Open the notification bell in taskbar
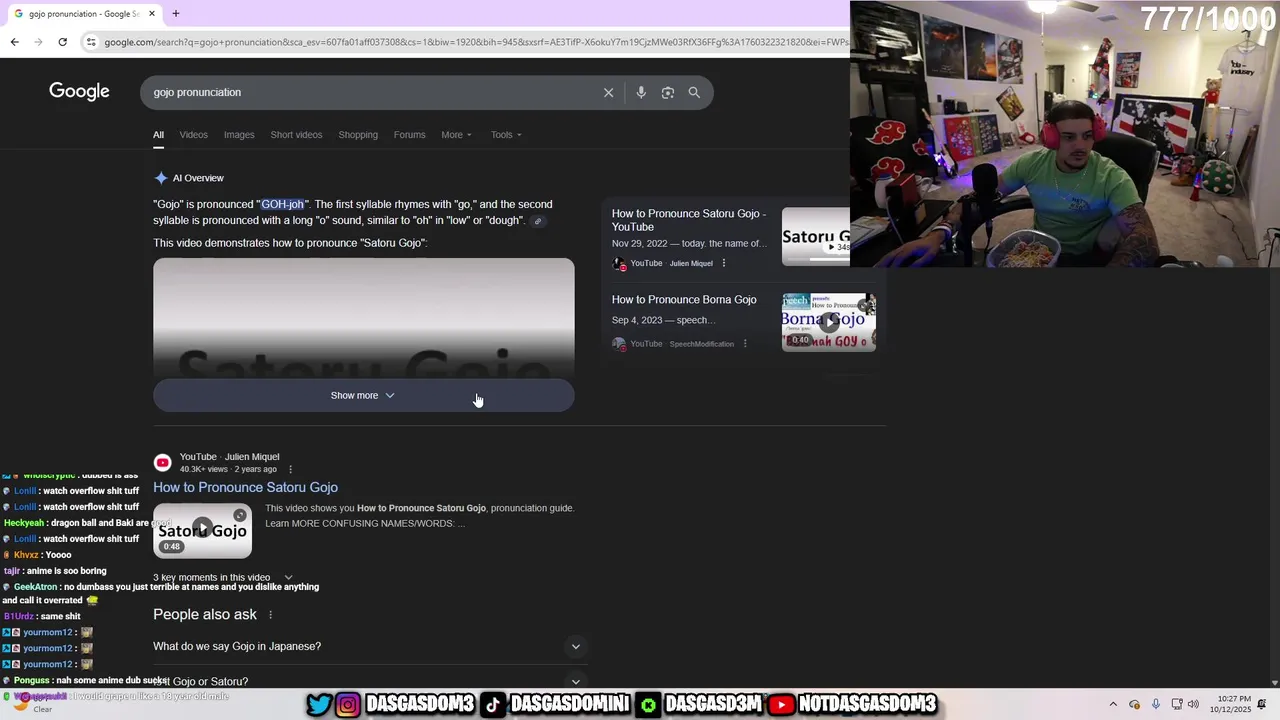This screenshot has height=720, width=1280. 1262,704
